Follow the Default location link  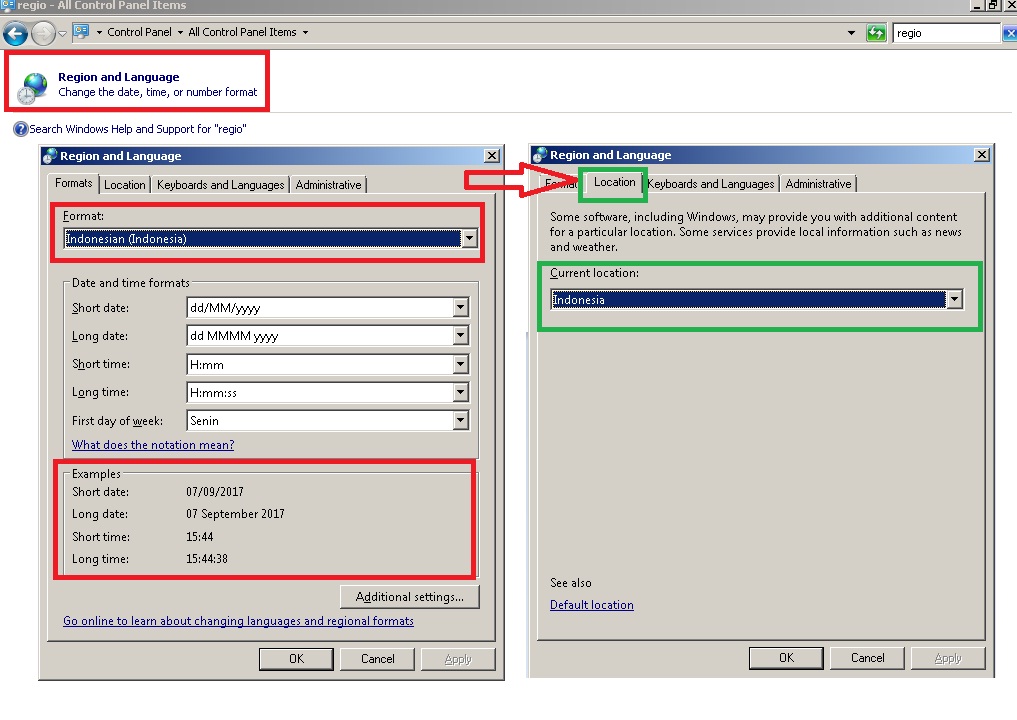(x=591, y=605)
